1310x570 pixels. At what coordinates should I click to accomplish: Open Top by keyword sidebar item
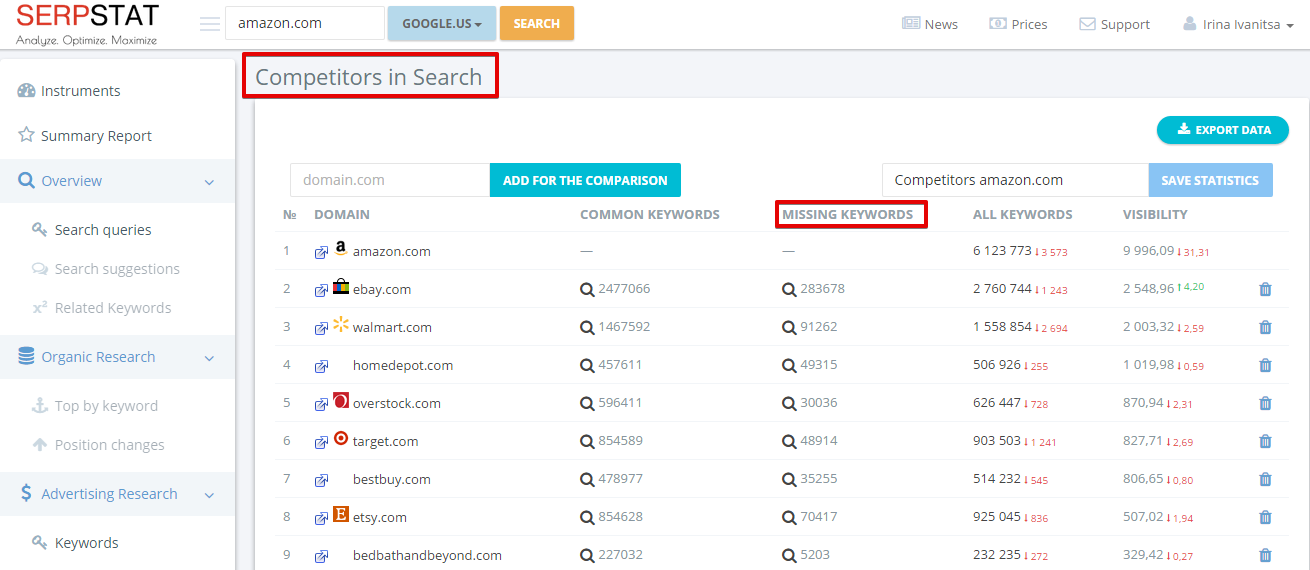pyautogui.click(x=95, y=406)
